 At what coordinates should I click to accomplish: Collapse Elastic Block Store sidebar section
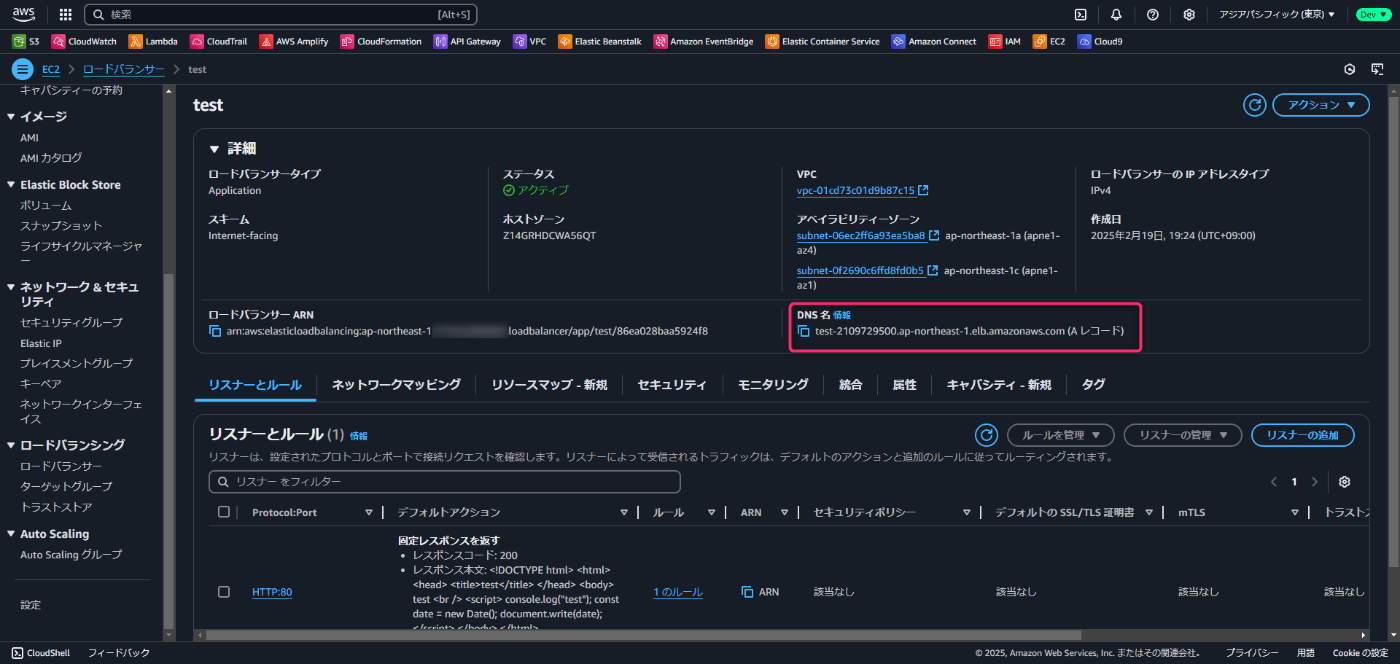pos(11,185)
